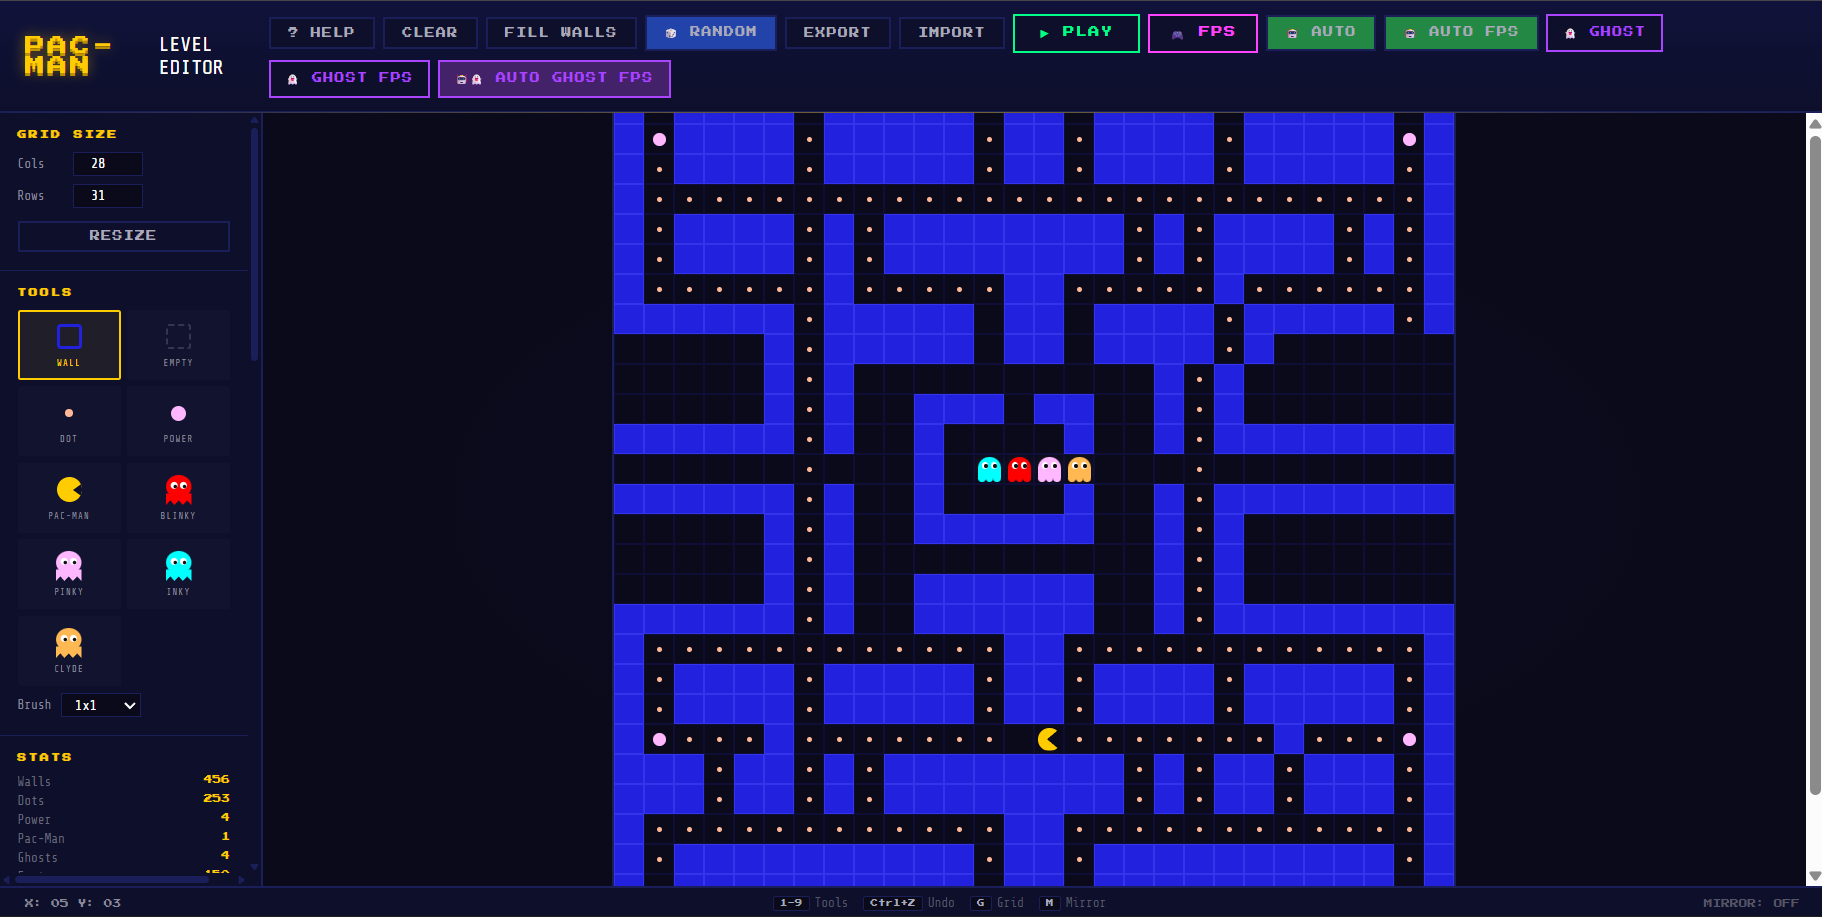Click the Cols input field
Screen dimensions: 1822x917
click(107, 164)
